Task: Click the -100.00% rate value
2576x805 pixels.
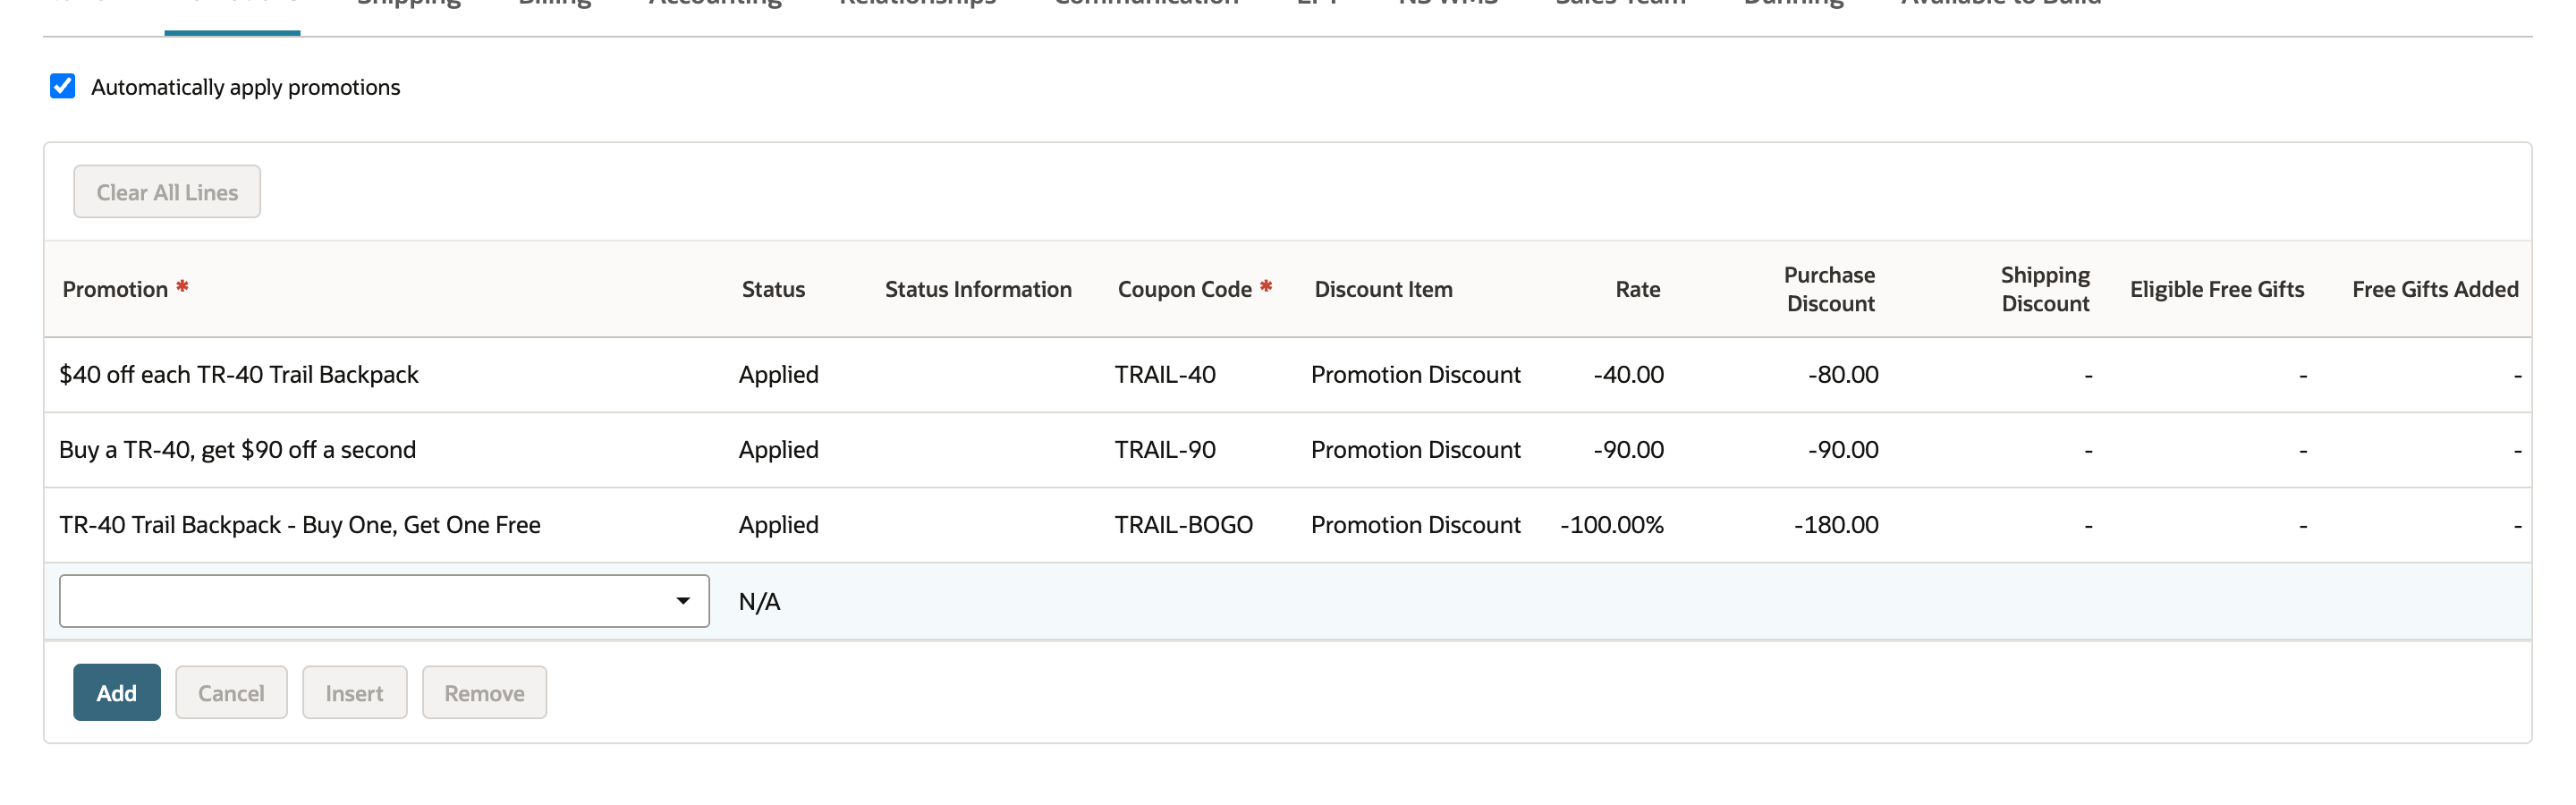Action: (1612, 525)
